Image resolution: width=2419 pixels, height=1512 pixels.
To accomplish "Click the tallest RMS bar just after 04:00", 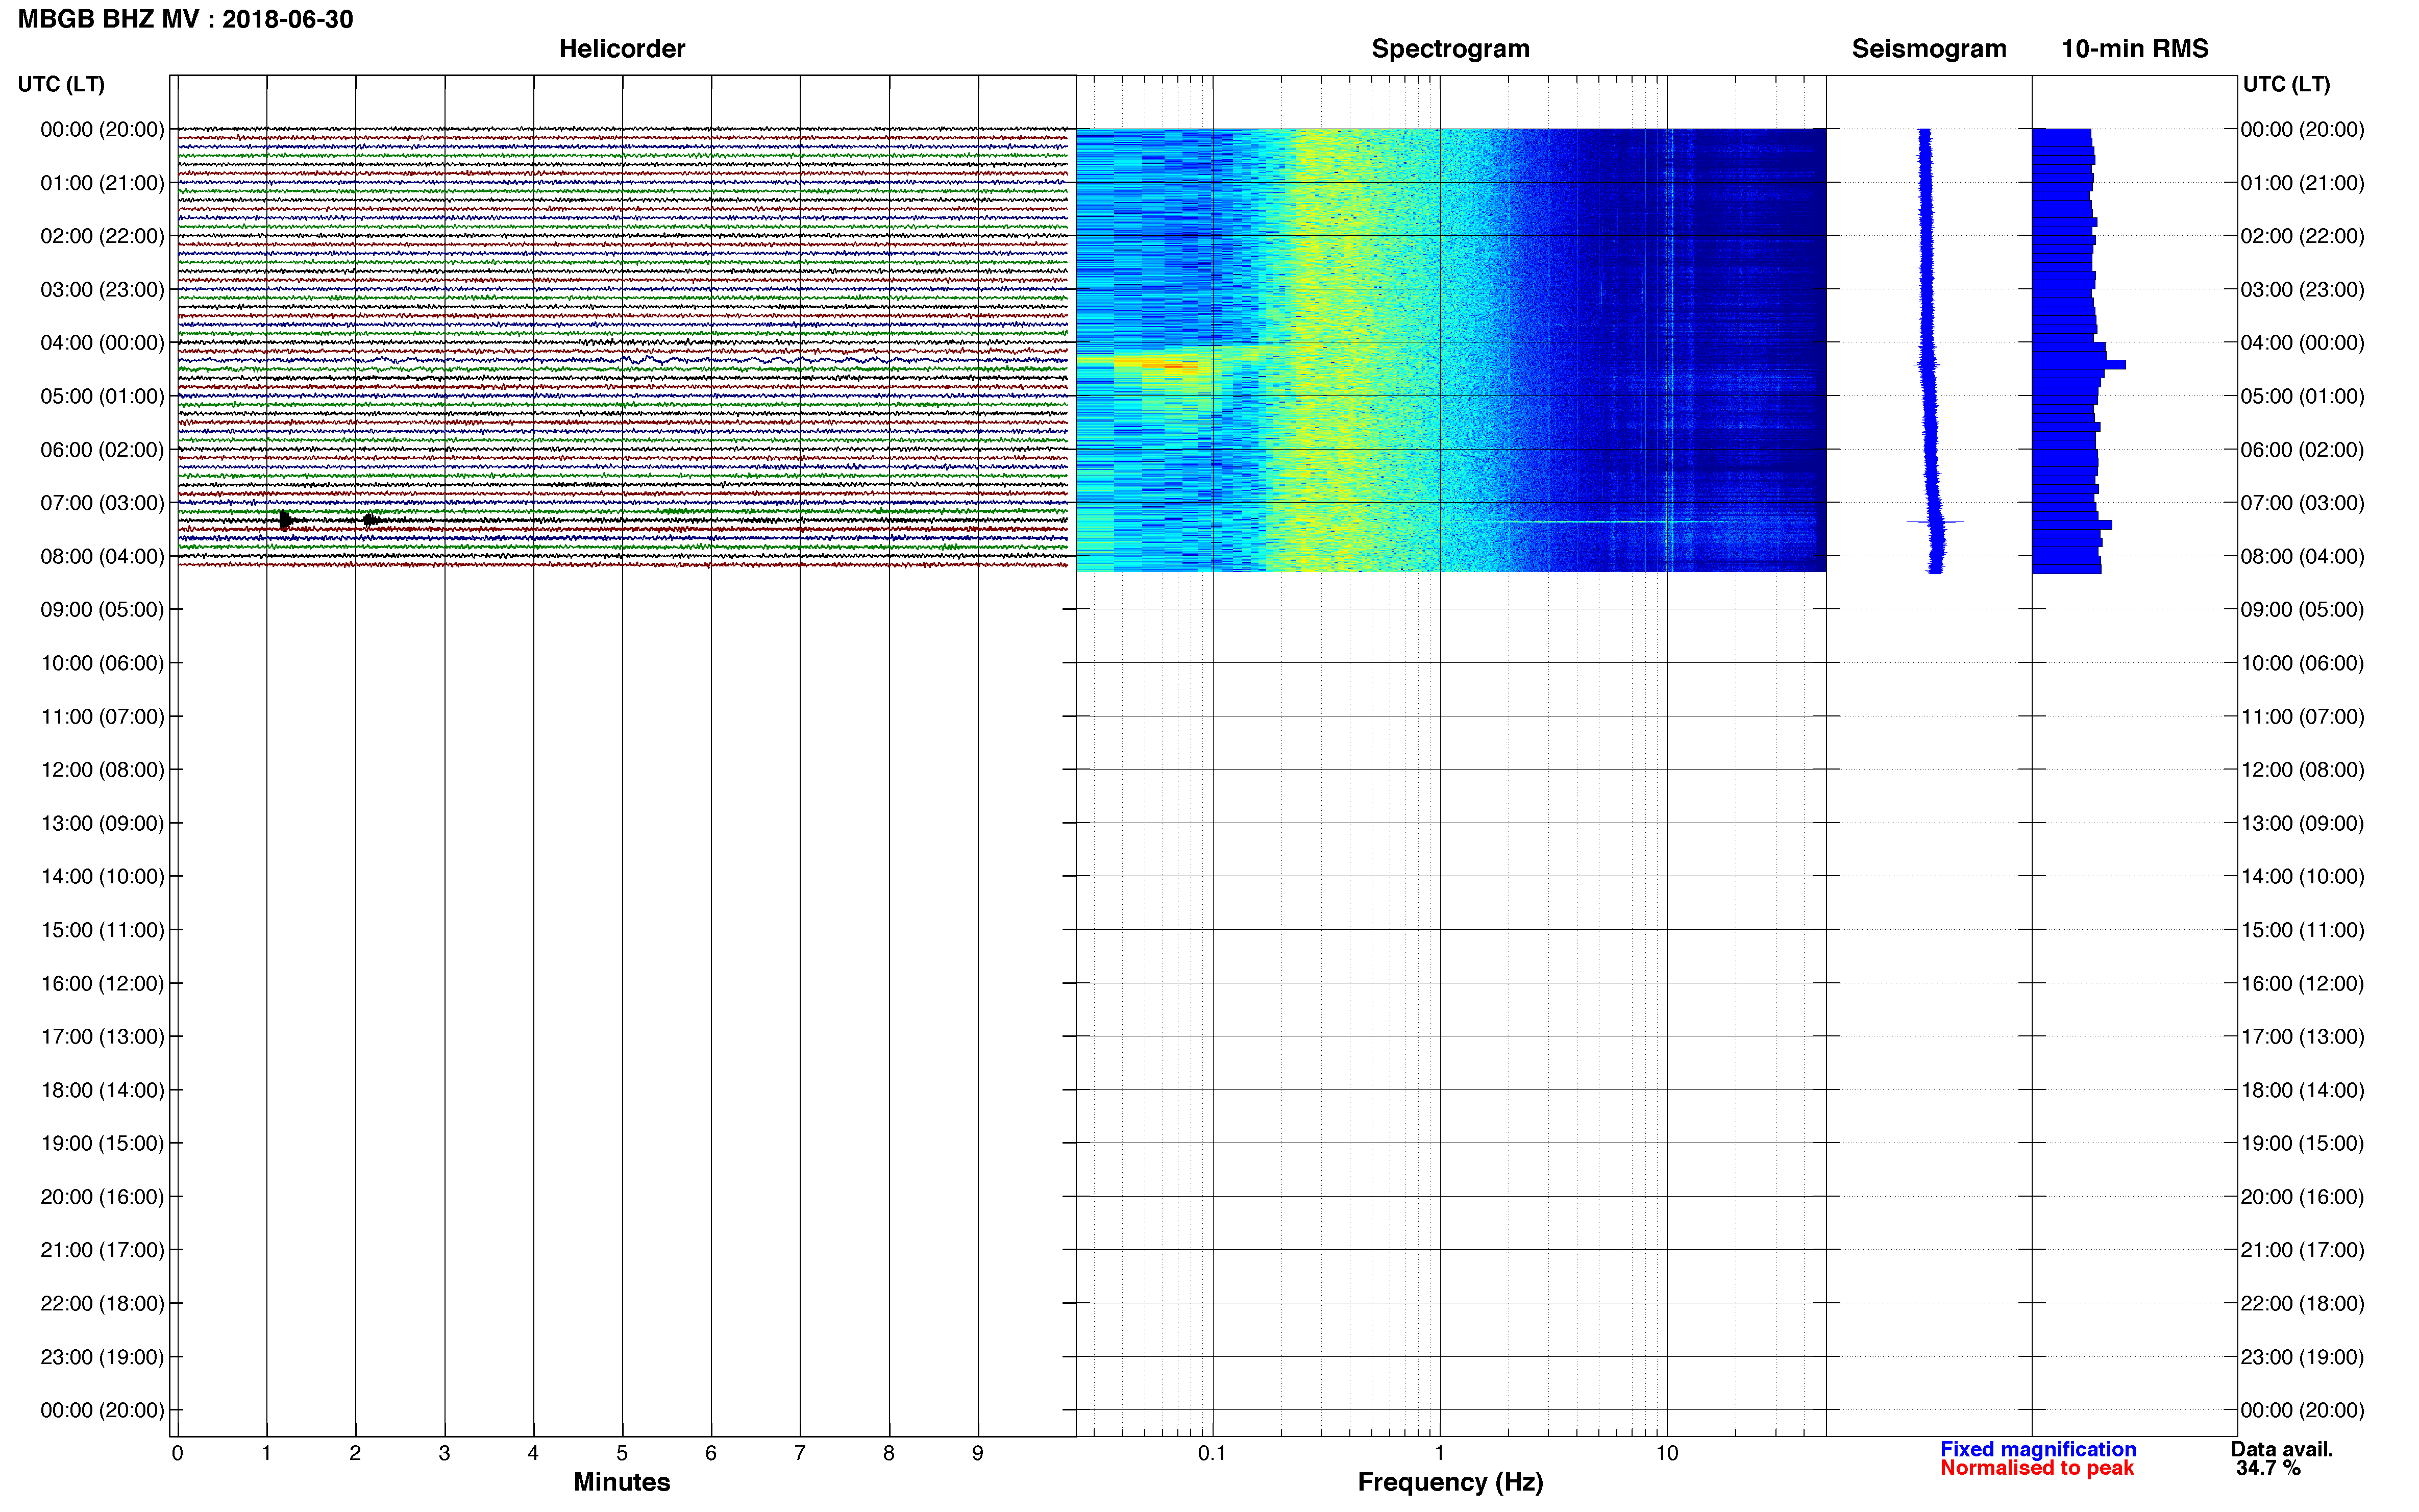I will point(2079,365).
